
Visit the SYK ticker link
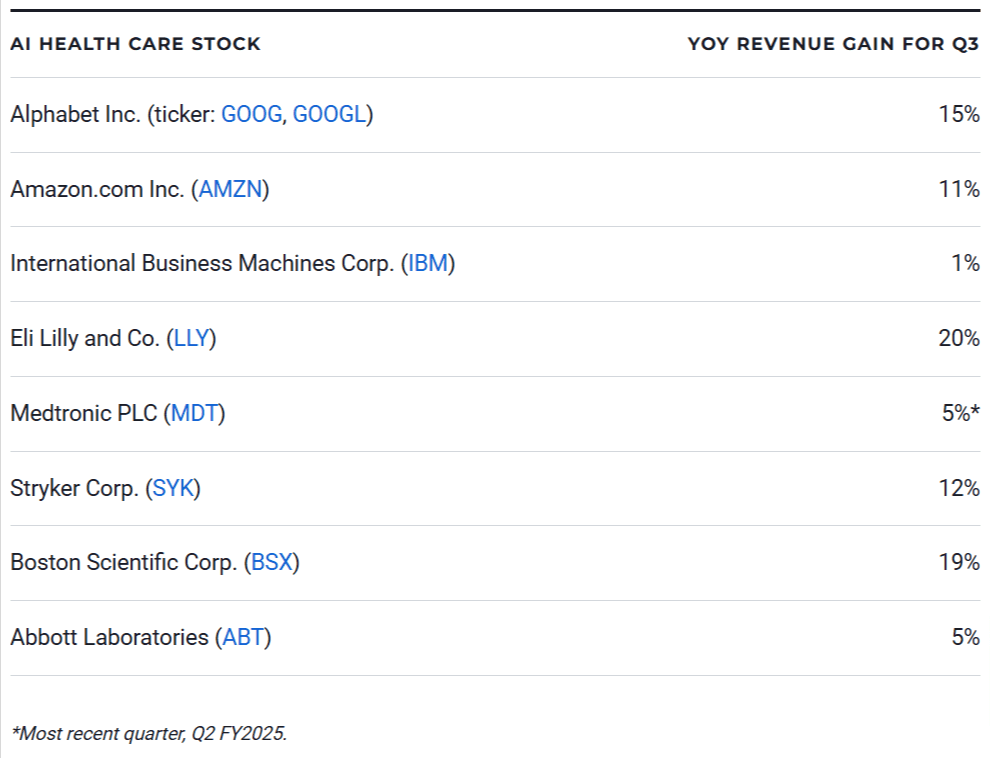point(173,488)
